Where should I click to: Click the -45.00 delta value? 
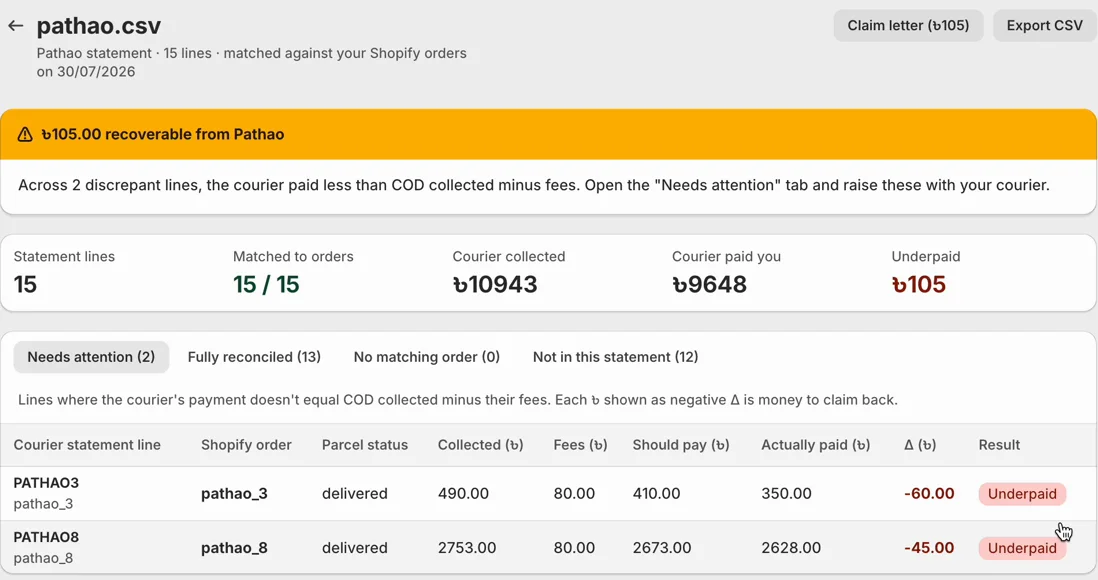tap(929, 548)
